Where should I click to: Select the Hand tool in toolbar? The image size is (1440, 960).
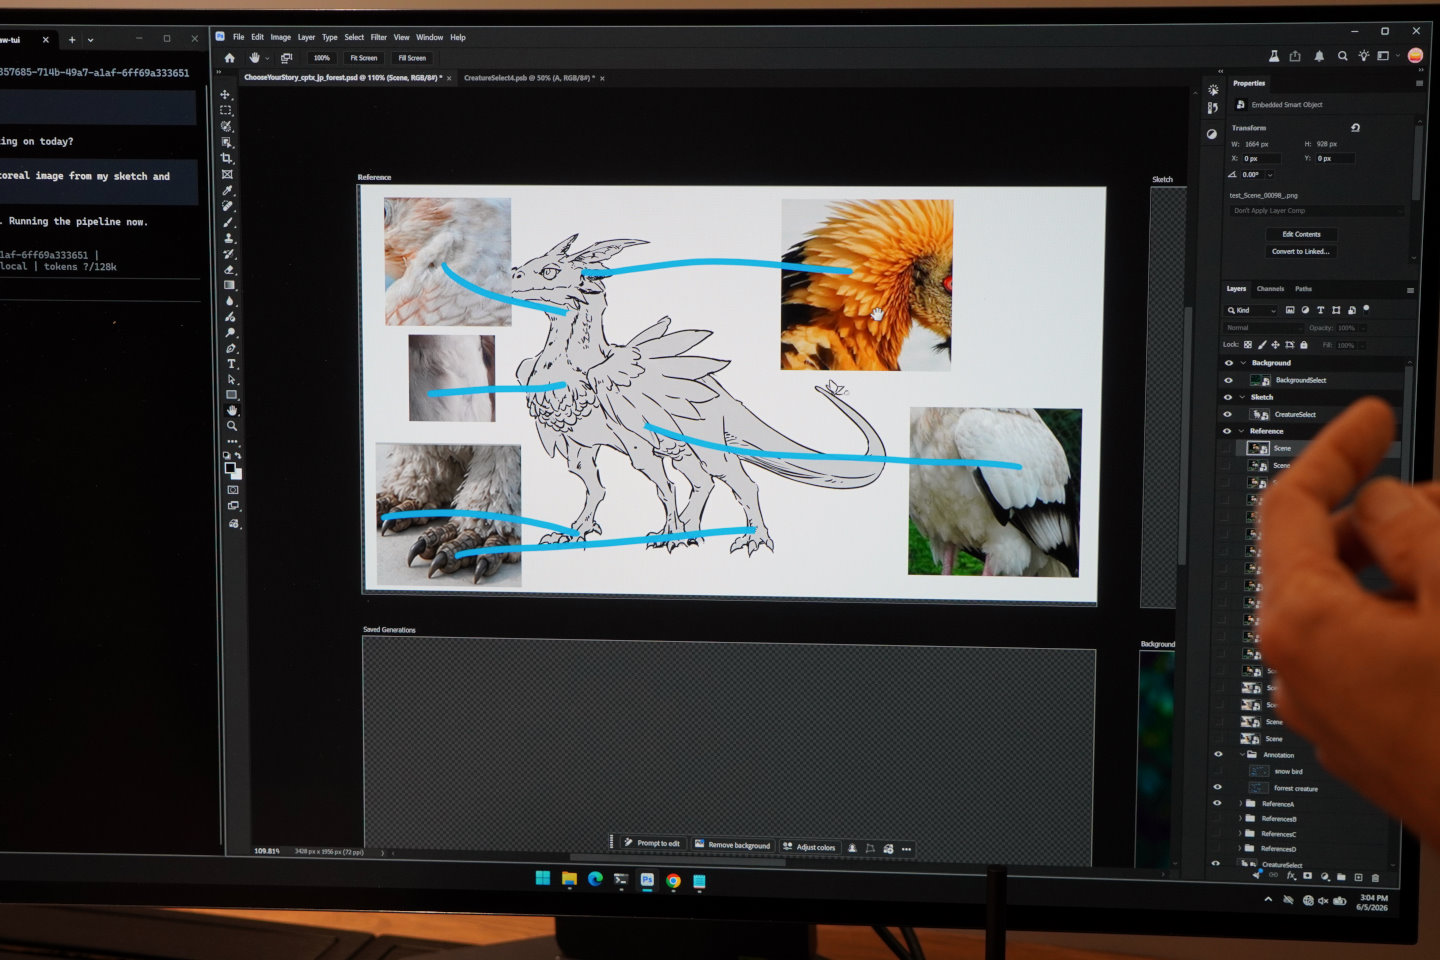[x=232, y=411]
